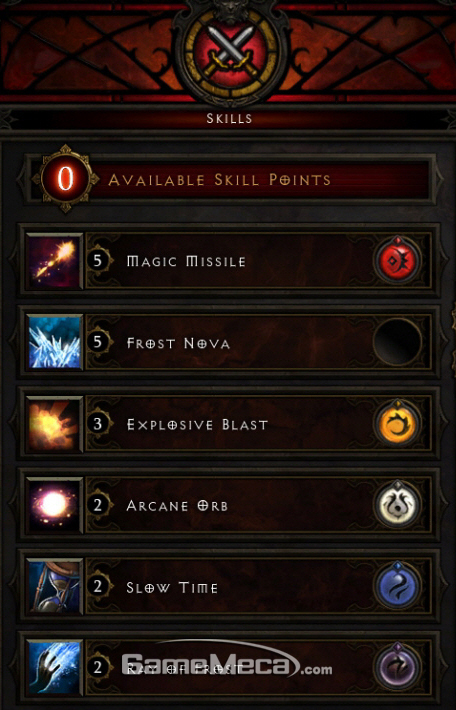Image resolution: width=456 pixels, height=710 pixels.
Task: Select the Available Skill Points banner
Action: pos(231,179)
